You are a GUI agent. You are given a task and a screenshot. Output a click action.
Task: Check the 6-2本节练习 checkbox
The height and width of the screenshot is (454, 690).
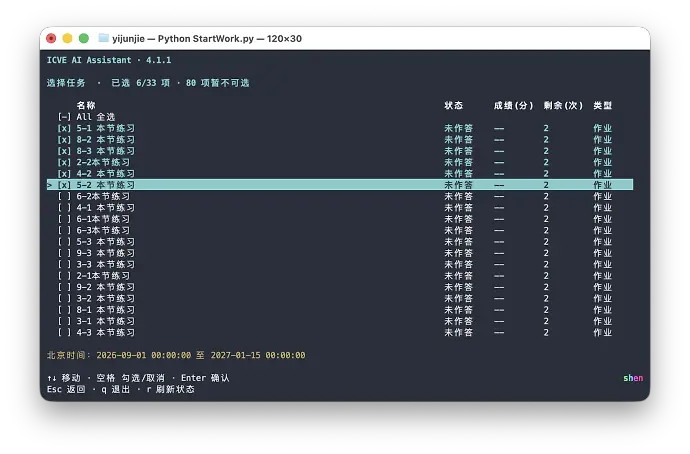[64, 197]
